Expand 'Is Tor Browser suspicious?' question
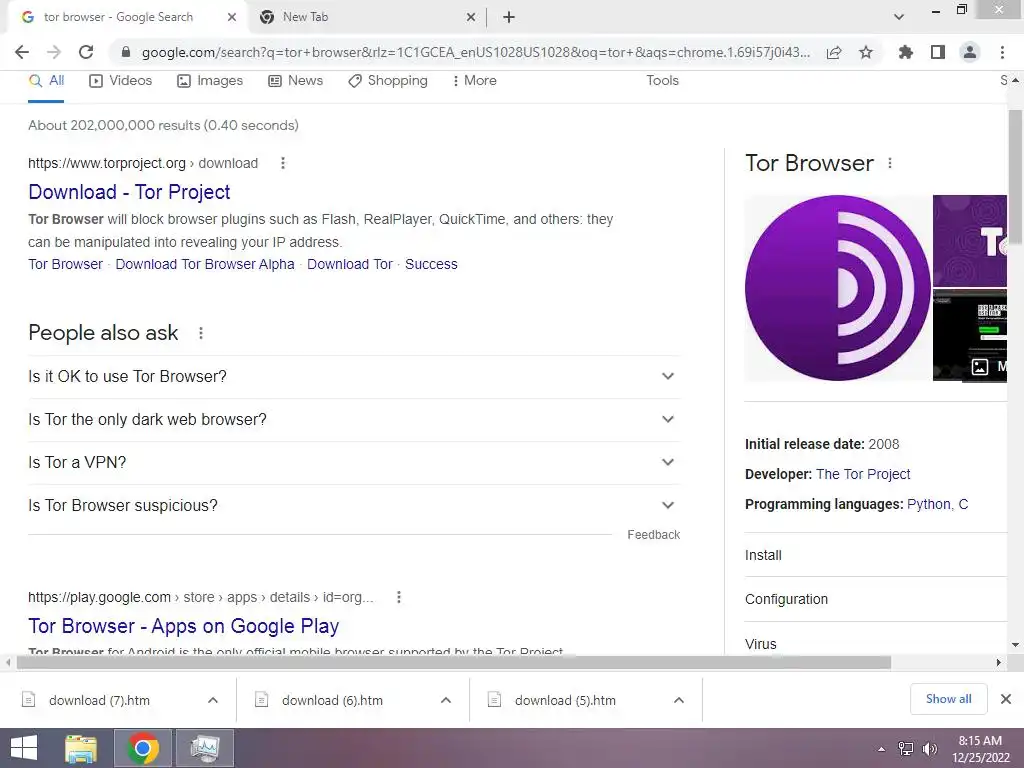 [354, 505]
